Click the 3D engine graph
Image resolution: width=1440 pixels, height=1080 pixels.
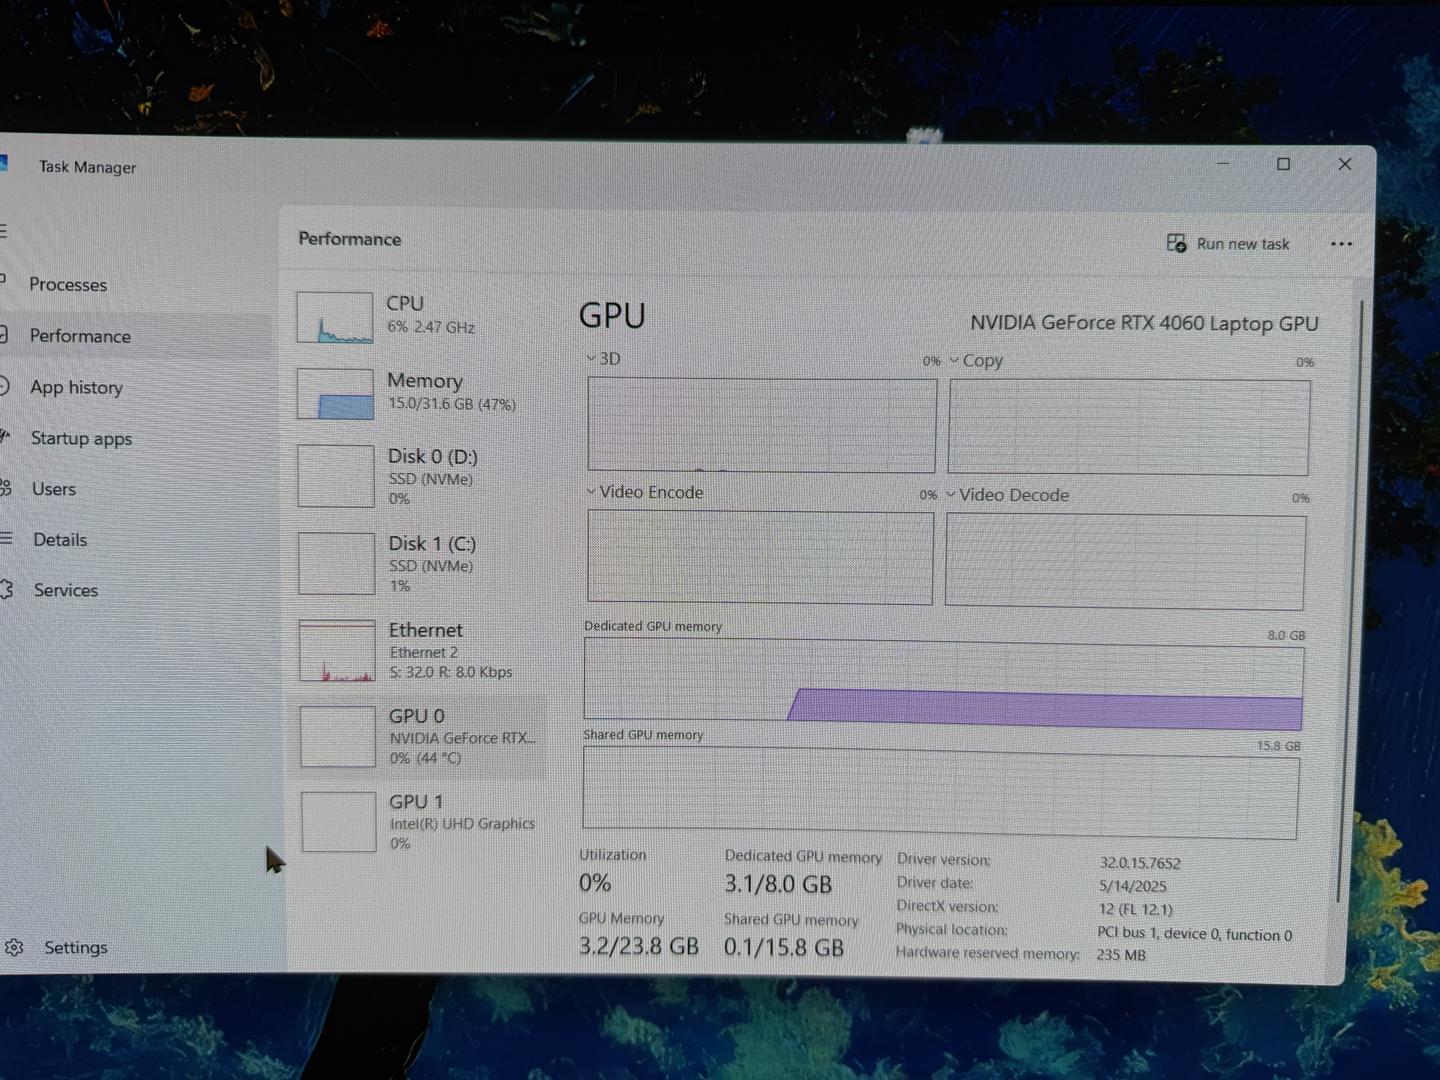pyautogui.click(x=762, y=424)
